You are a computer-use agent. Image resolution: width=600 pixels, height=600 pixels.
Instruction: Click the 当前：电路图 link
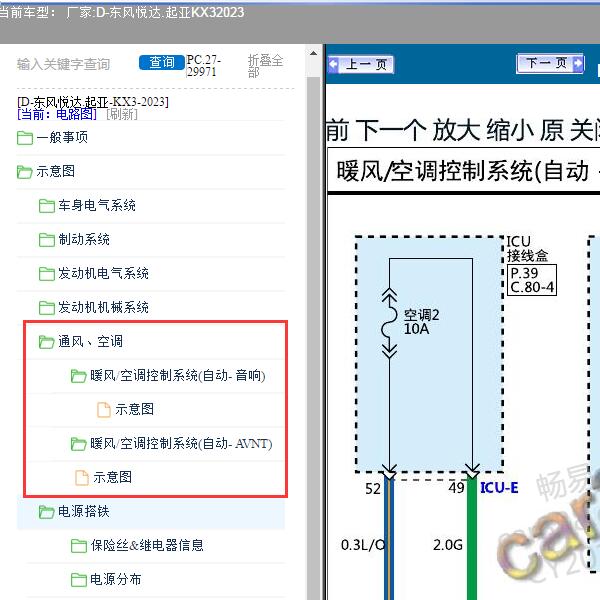tap(57, 114)
